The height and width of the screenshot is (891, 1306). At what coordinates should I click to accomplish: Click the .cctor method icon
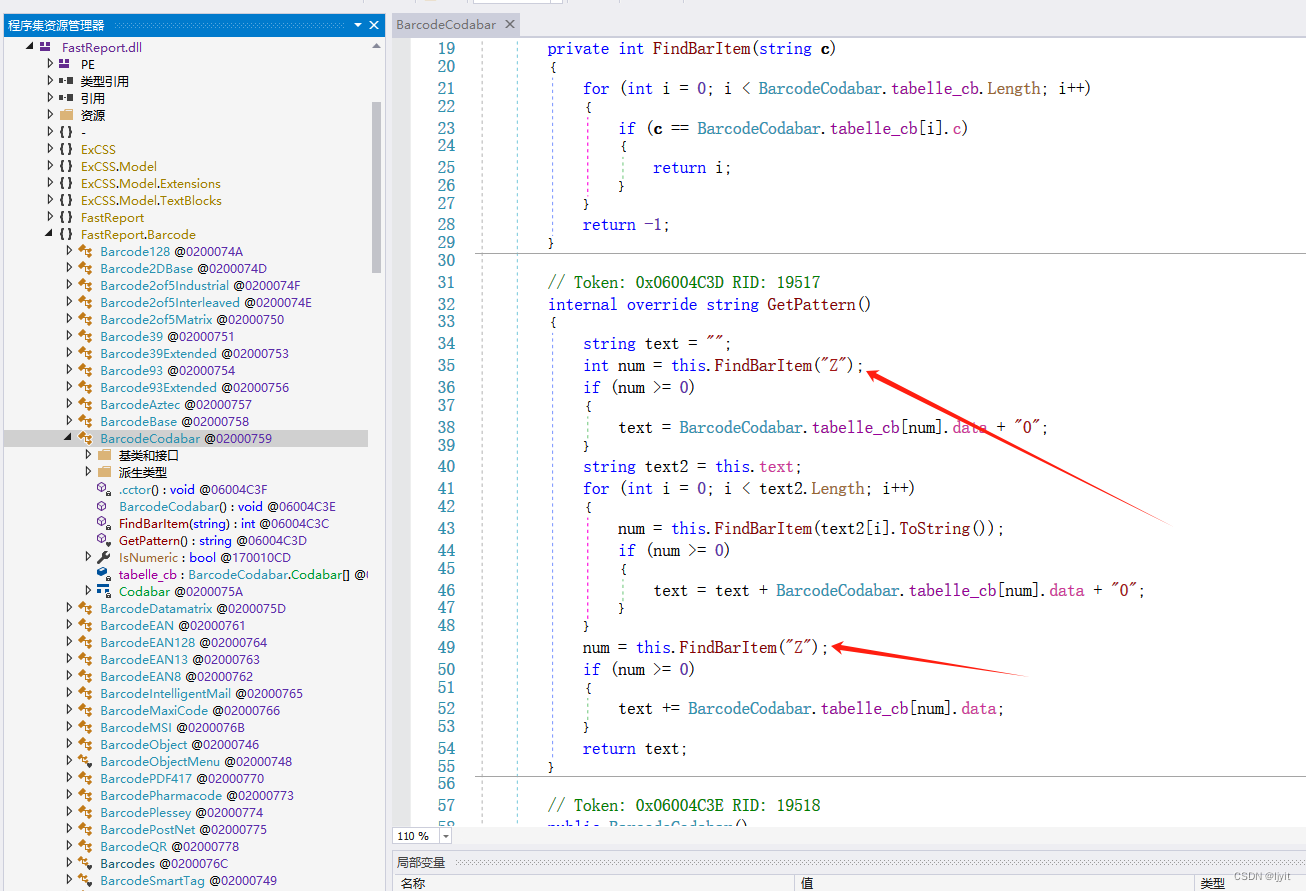[x=104, y=489]
